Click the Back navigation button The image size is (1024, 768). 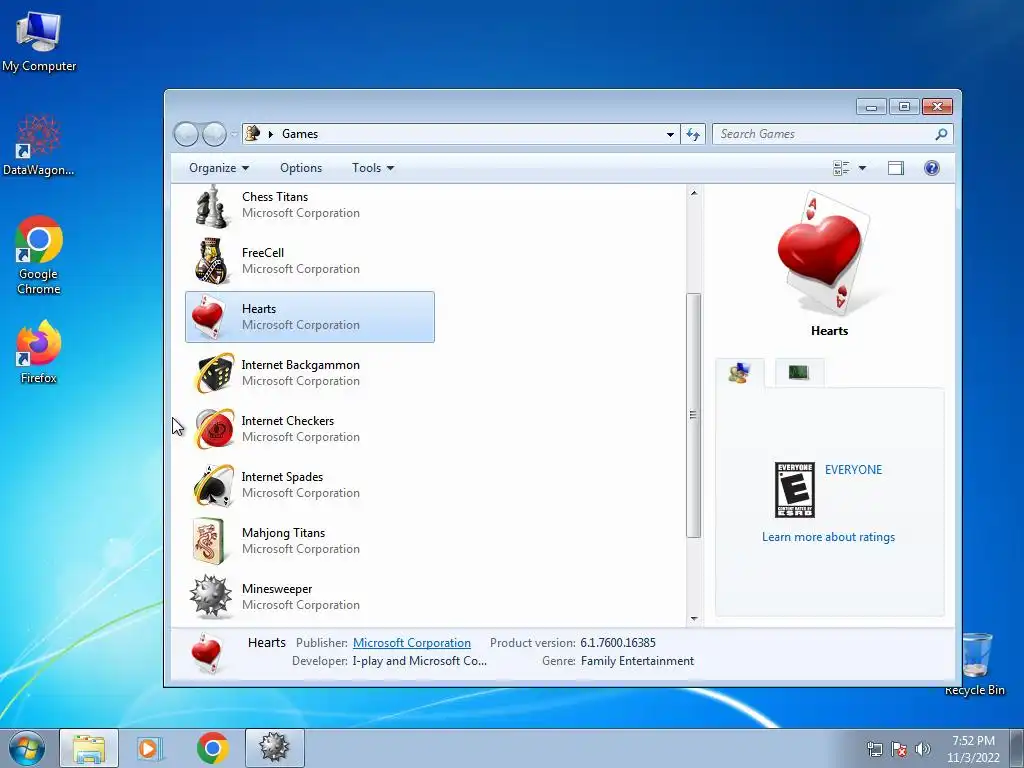(x=185, y=134)
